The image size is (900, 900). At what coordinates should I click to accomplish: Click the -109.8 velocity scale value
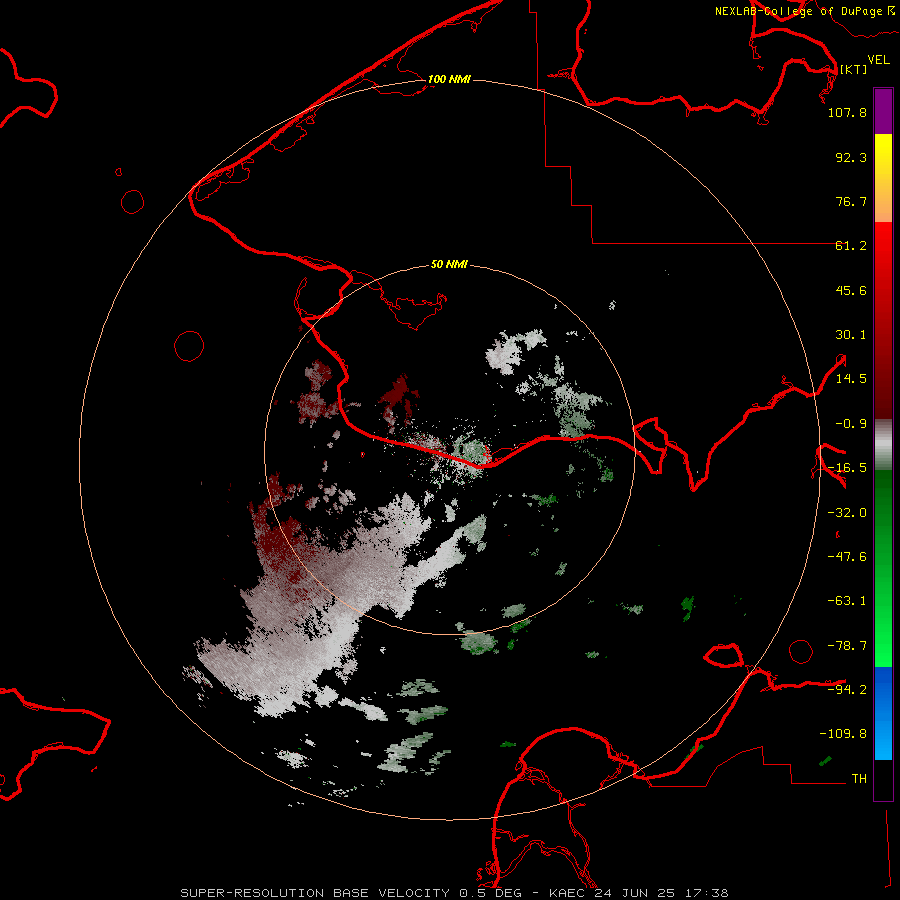click(843, 734)
